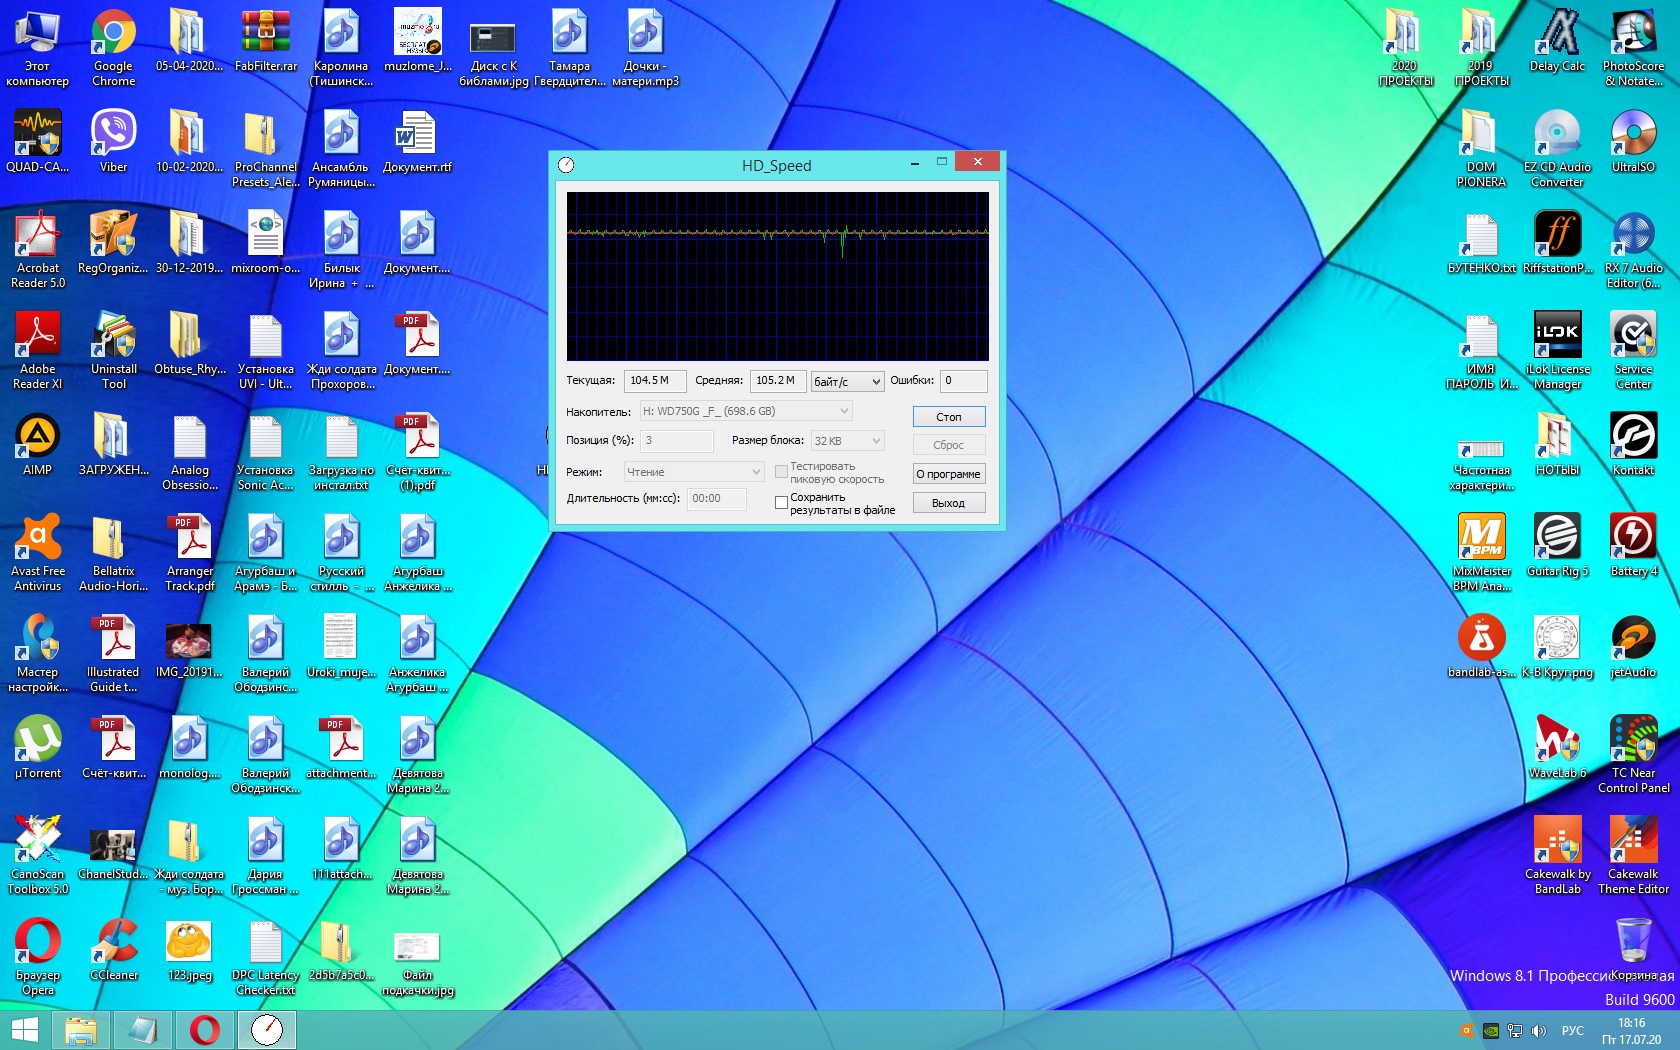
Task: Launch the WaveLab 6 desktop icon
Action: pyautogui.click(x=1557, y=740)
